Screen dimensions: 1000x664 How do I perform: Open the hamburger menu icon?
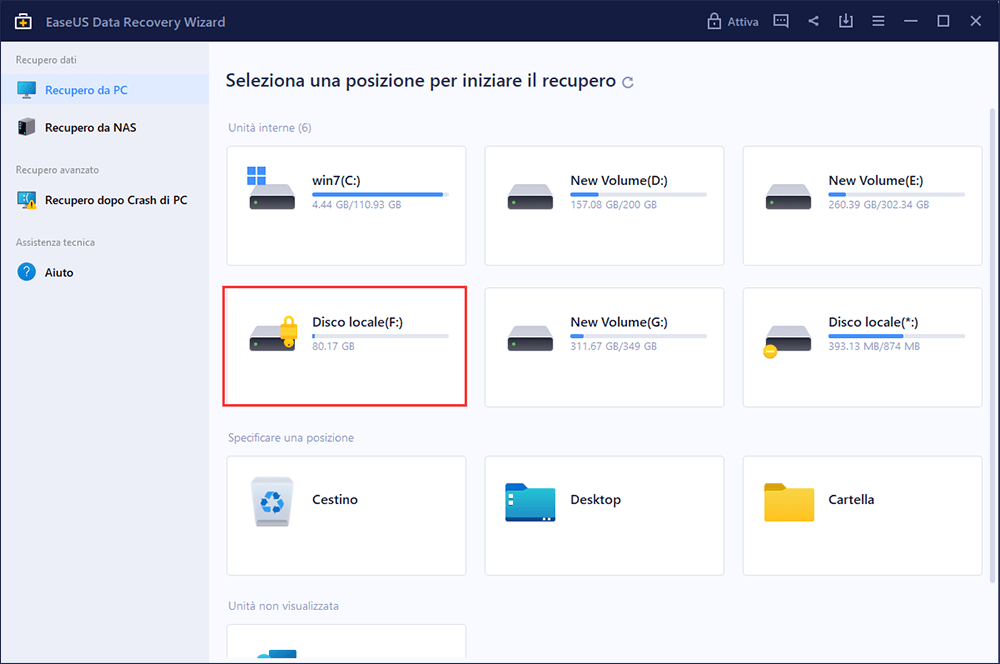(x=878, y=21)
